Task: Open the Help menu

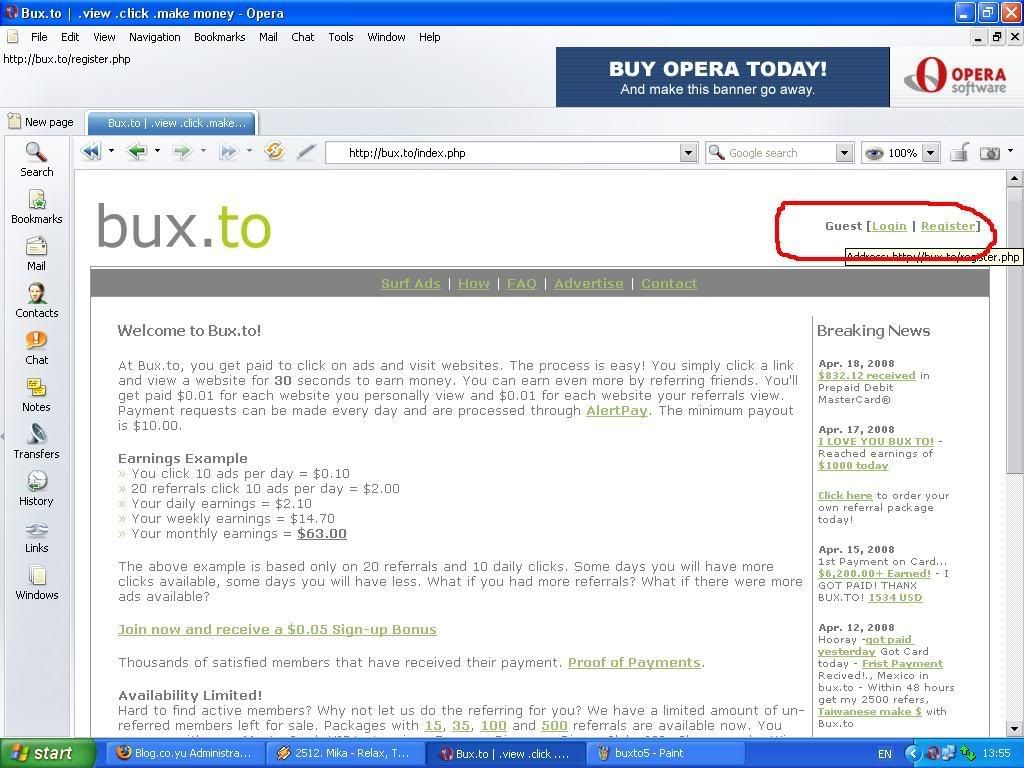Action: coord(429,37)
